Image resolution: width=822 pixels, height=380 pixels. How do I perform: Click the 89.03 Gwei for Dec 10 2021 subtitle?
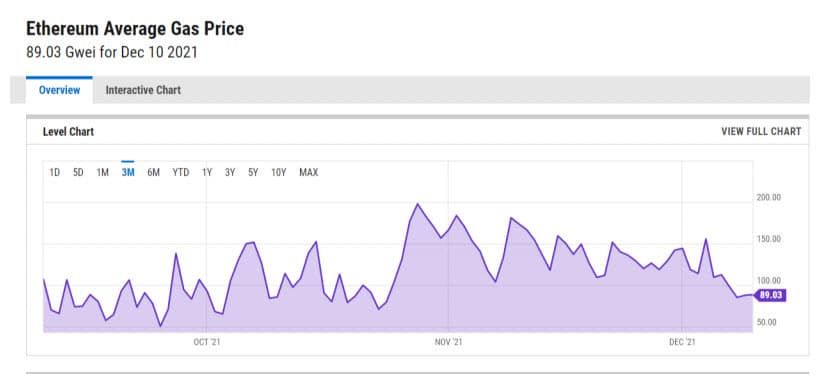tap(112, 53)
